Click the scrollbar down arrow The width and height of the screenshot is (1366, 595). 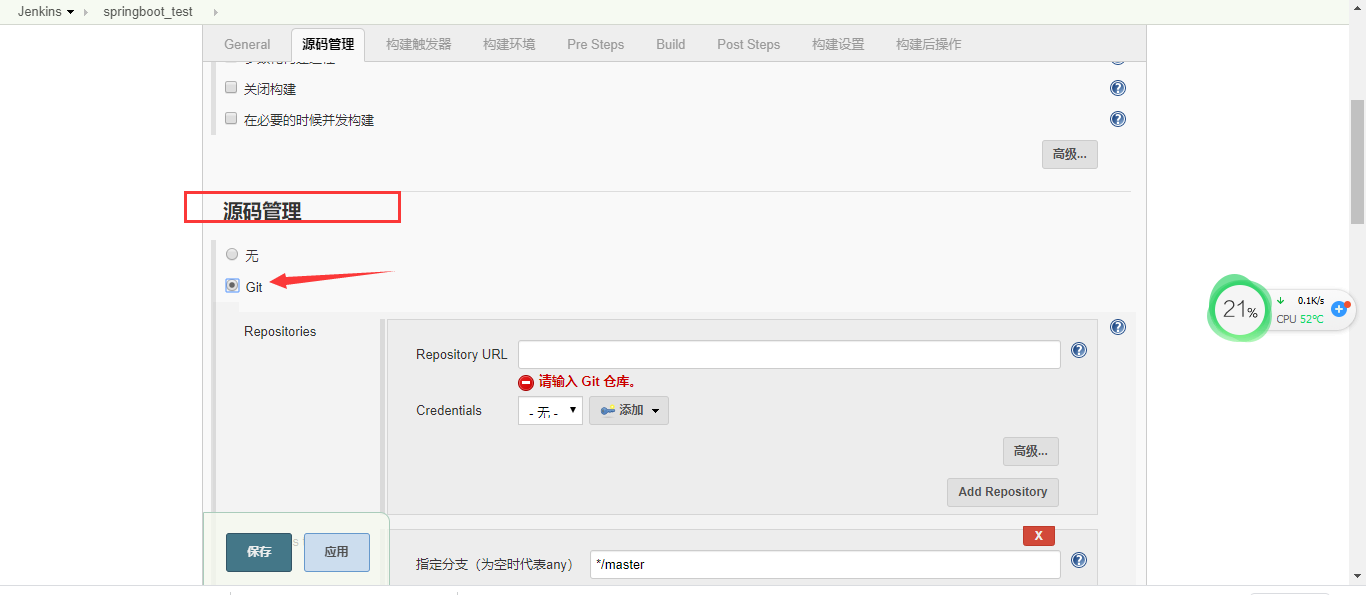1357,577
